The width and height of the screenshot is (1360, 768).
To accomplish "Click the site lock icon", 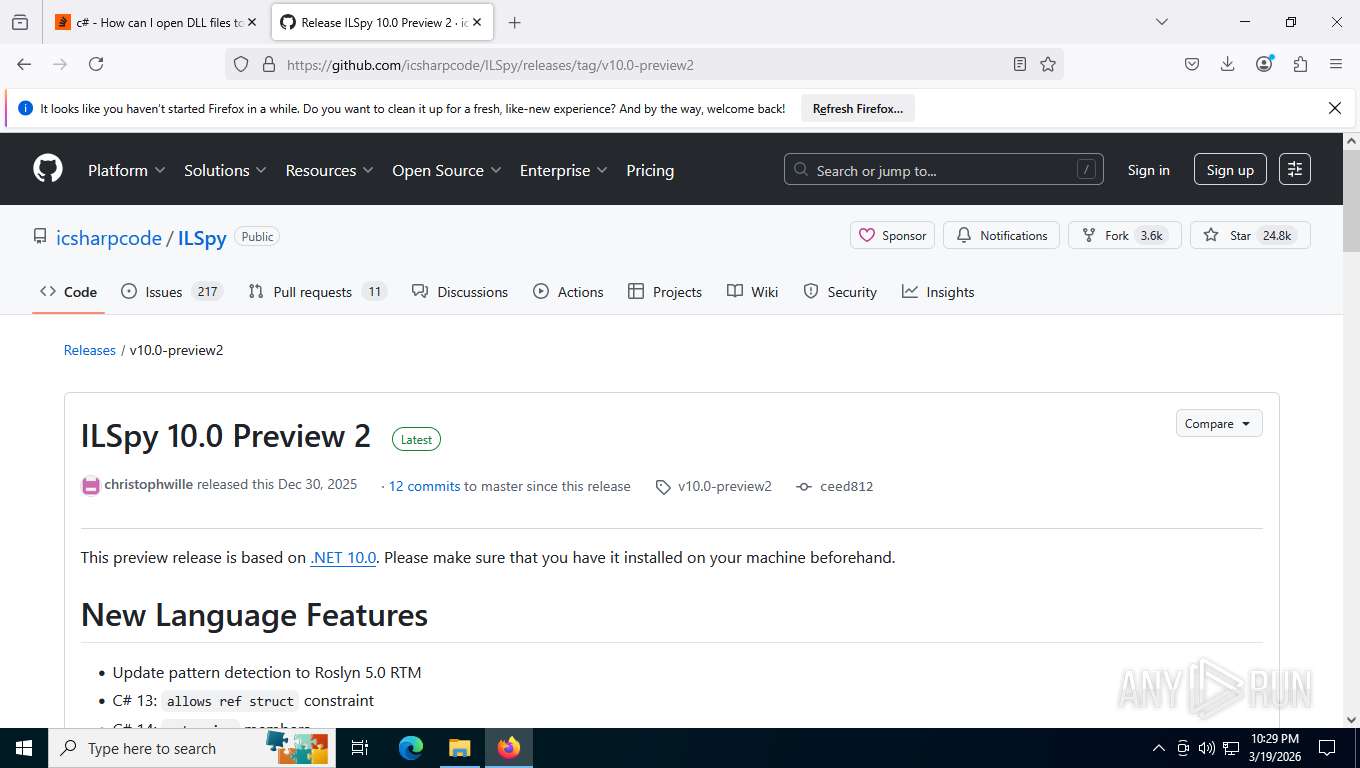I will [x=268, y=64].
